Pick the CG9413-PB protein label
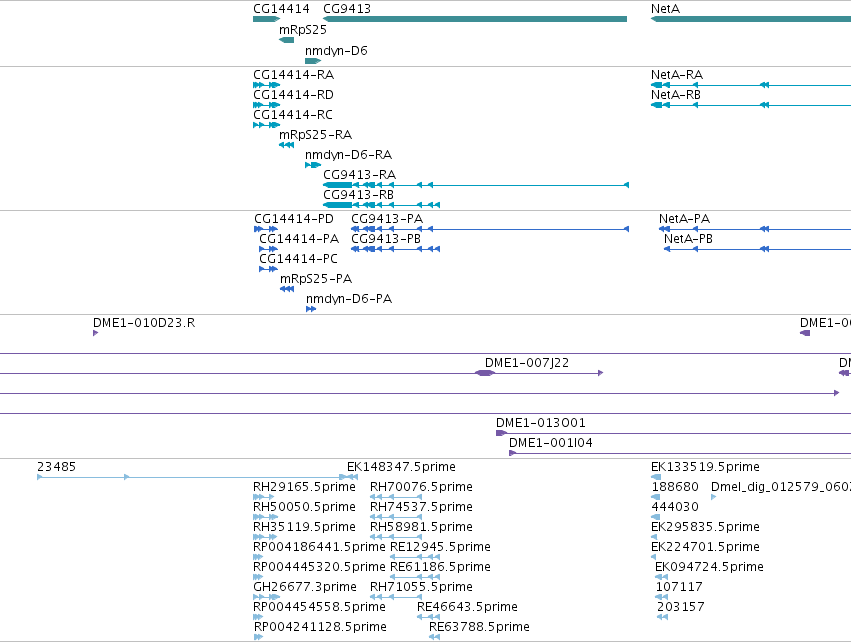This screenshot has width=851, height=642. pos(386,239)
